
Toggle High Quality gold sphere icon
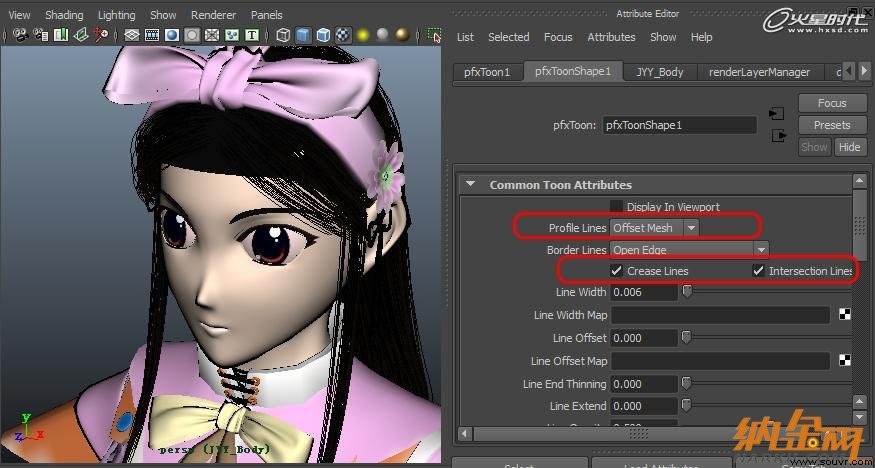pyautogui.click(x=402, y=36)
